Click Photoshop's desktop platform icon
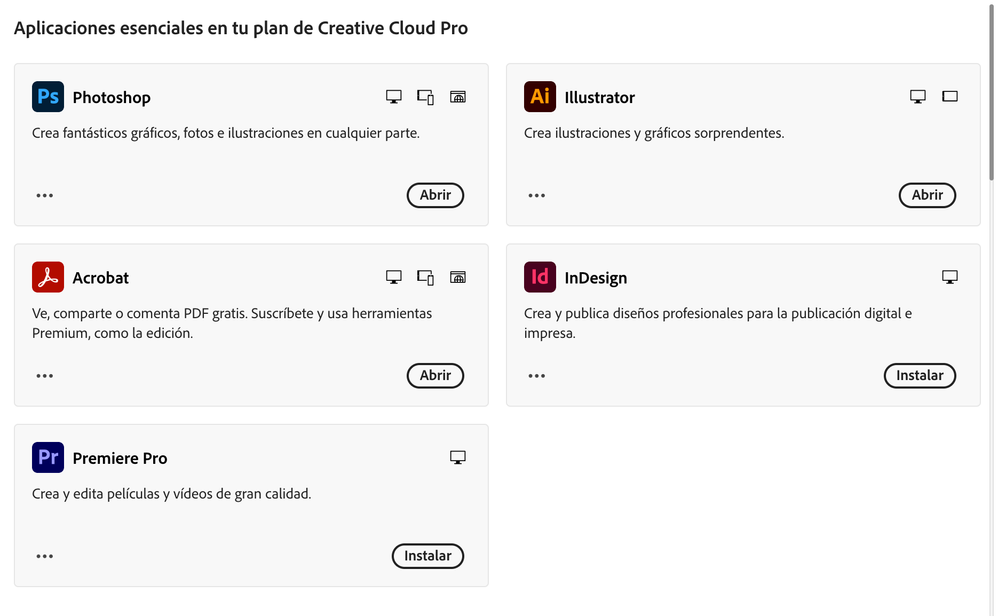Screen dimensions: 998x616 point(394,97)
